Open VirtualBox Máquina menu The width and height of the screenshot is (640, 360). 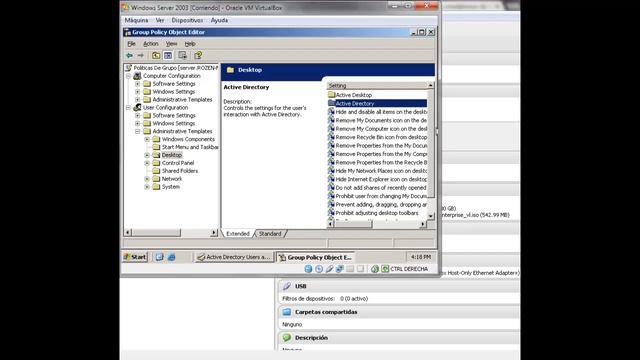point(136,20)
